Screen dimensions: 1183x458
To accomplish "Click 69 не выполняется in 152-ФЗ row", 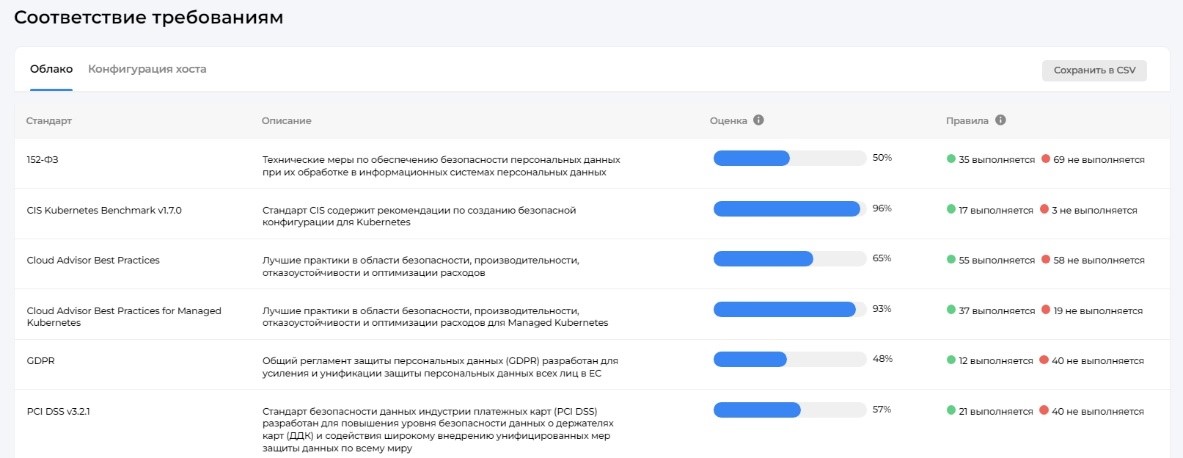I will pyautogui.click(x=1098, y=160).
